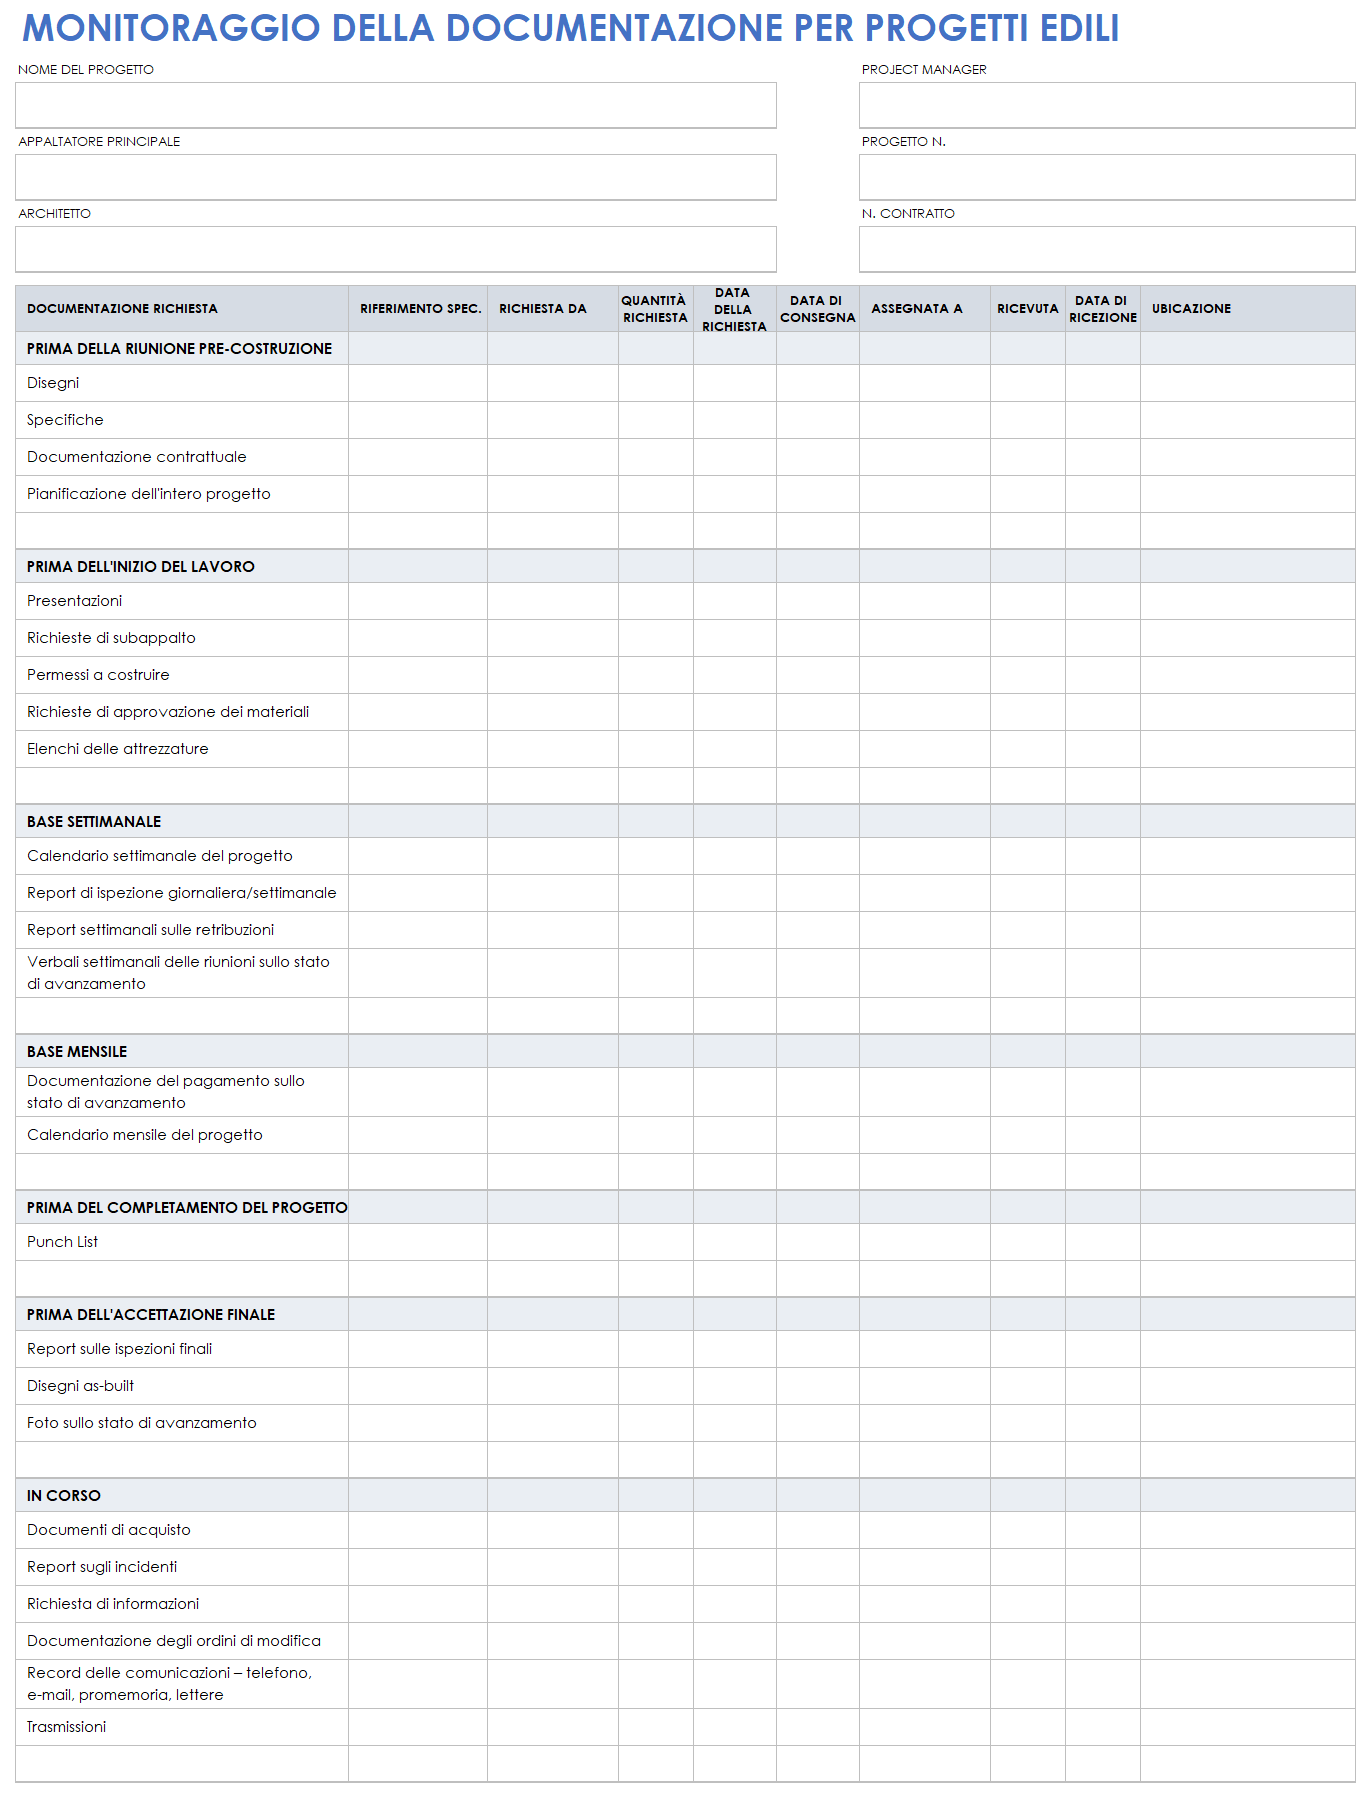Click the Specifiche row label
The height and width of the screenshot is (1793, 1371).
[x=65, y=420]
